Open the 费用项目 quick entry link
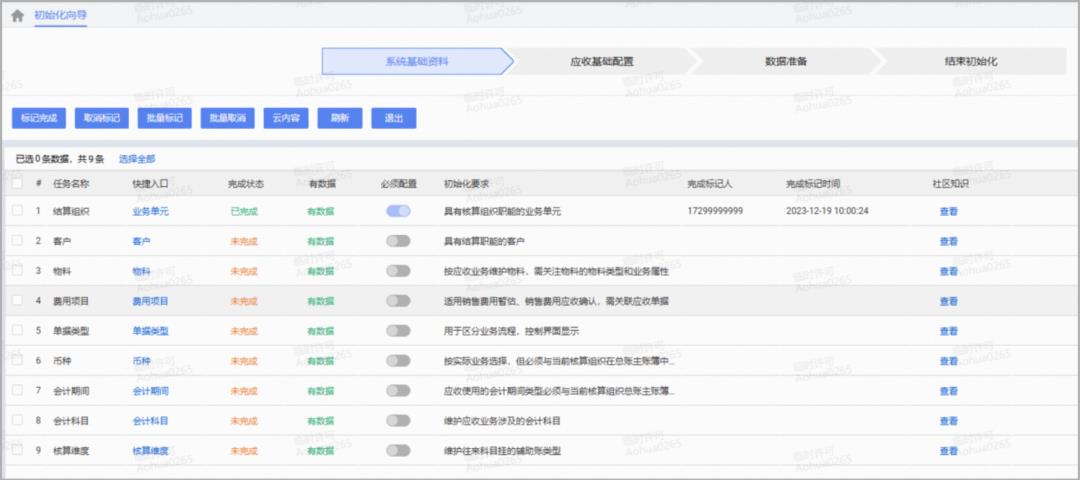The image size is (1080, 480). 150,301
